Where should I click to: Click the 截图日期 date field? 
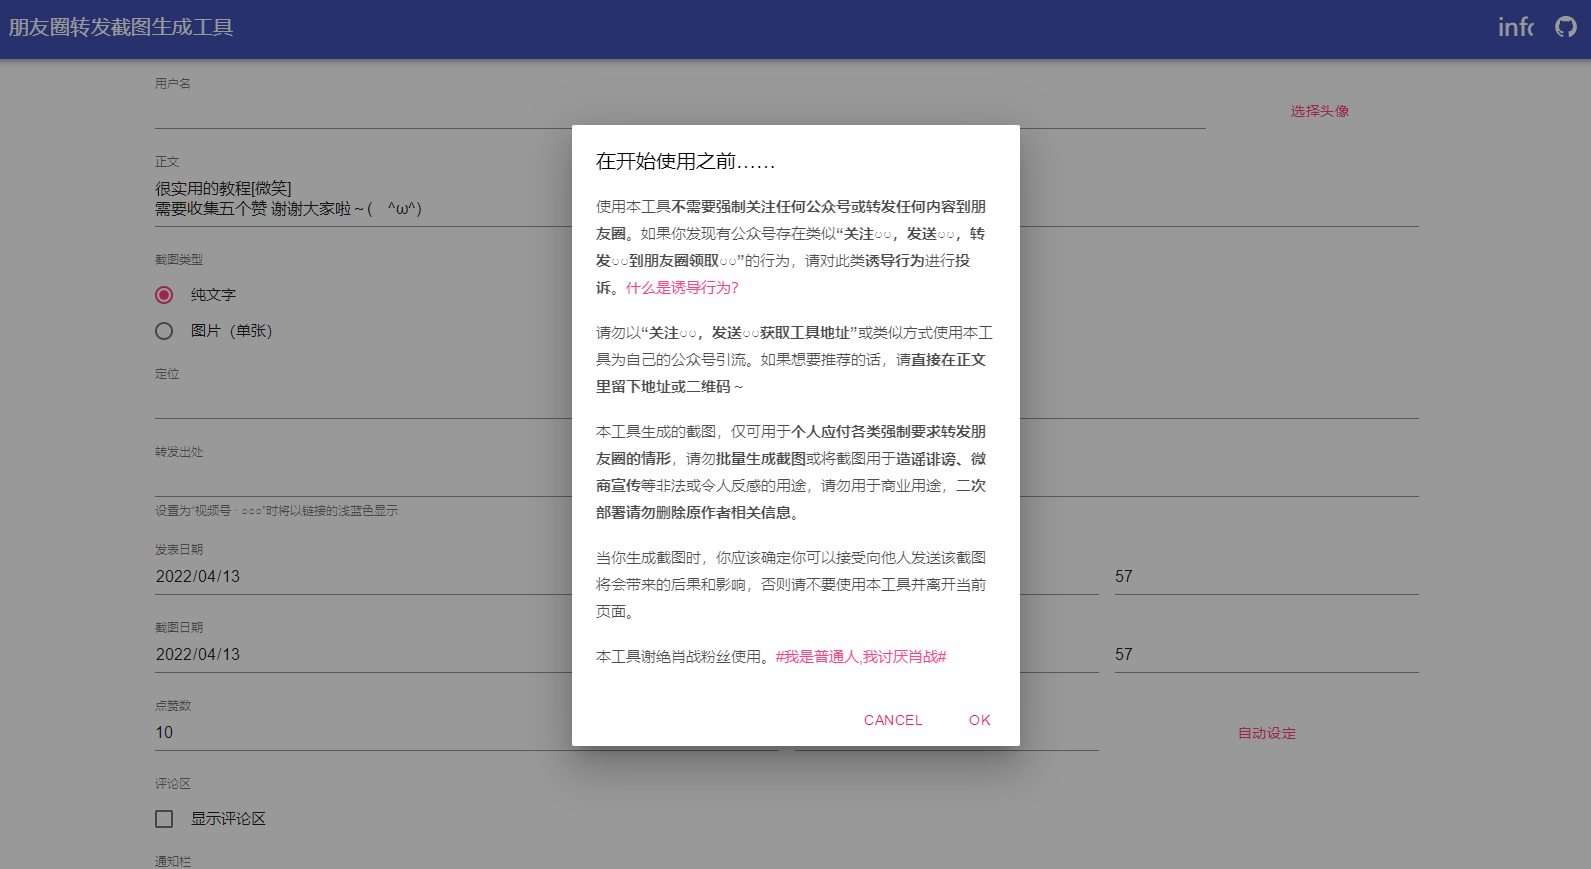pyautogui.click(x=360, y=655)
